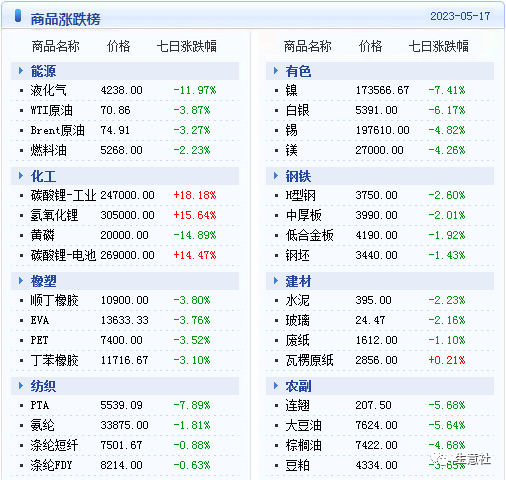Screen dimensions: 506x480
Task: Click price 173566.67 for 镍
Action: tap(382, 90)
